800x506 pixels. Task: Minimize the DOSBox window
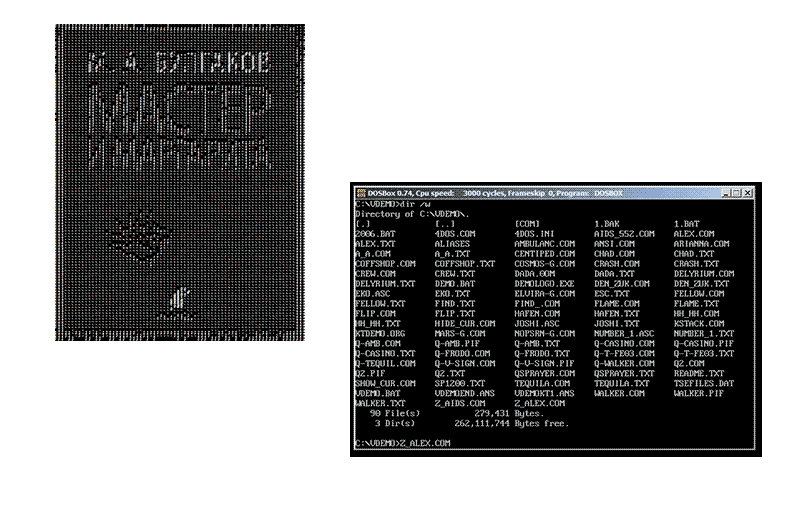[723, 193]
